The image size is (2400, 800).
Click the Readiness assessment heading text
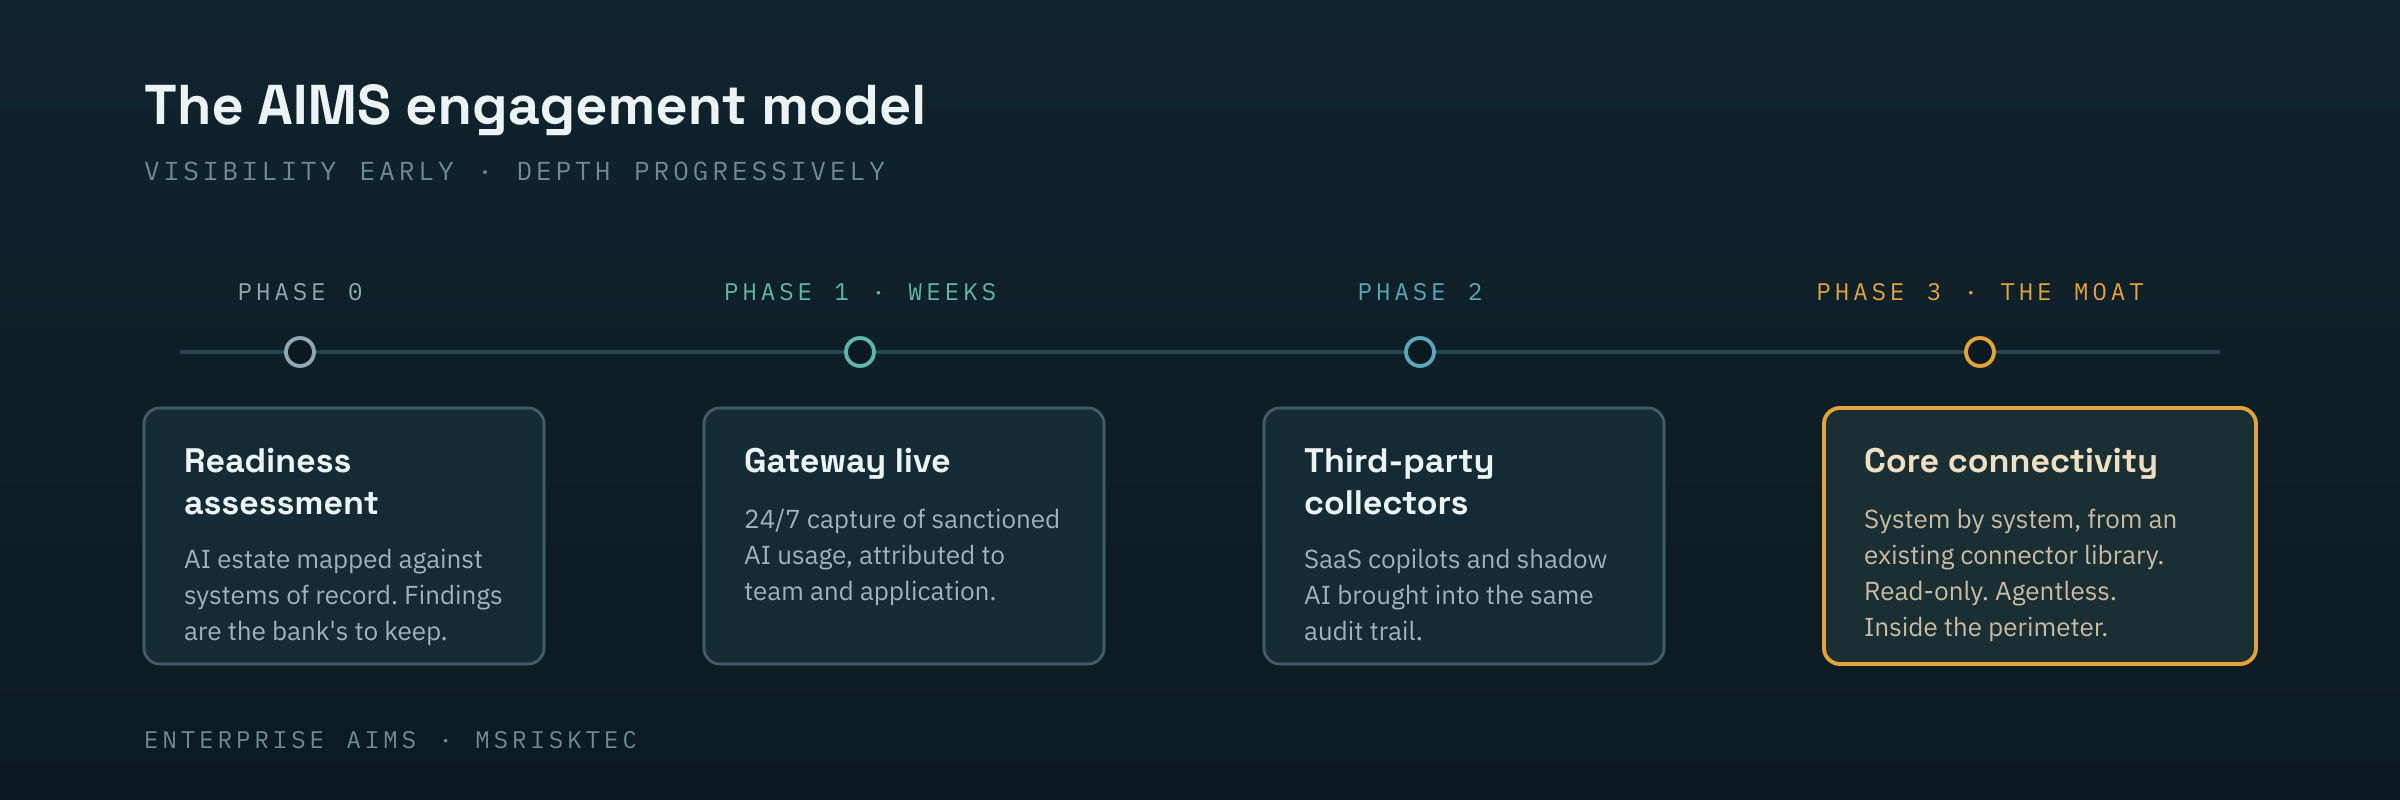coord(281,481)
